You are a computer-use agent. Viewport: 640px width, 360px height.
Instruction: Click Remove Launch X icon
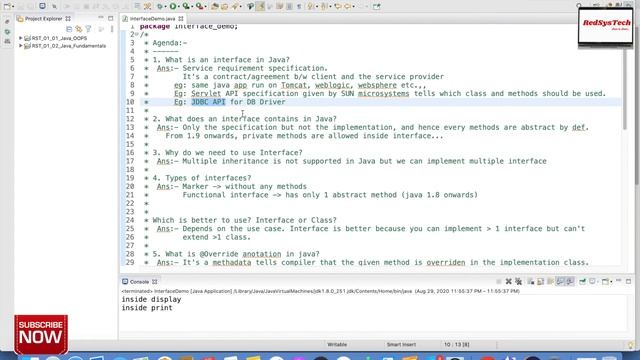(509, 282)
